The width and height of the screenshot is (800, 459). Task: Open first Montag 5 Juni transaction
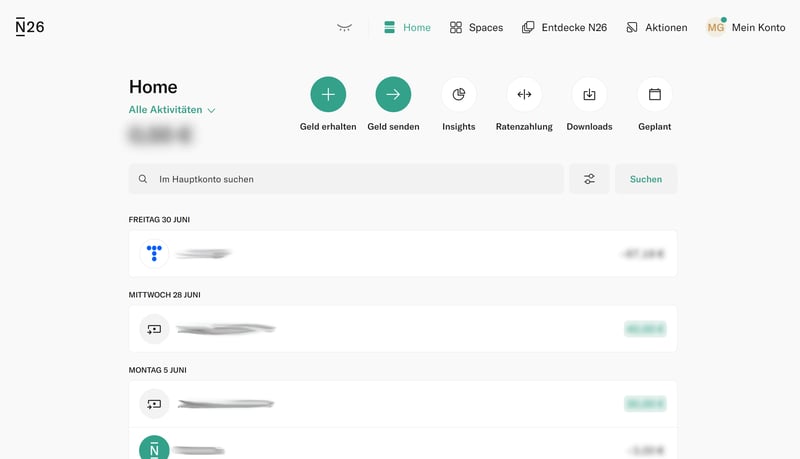403,404
